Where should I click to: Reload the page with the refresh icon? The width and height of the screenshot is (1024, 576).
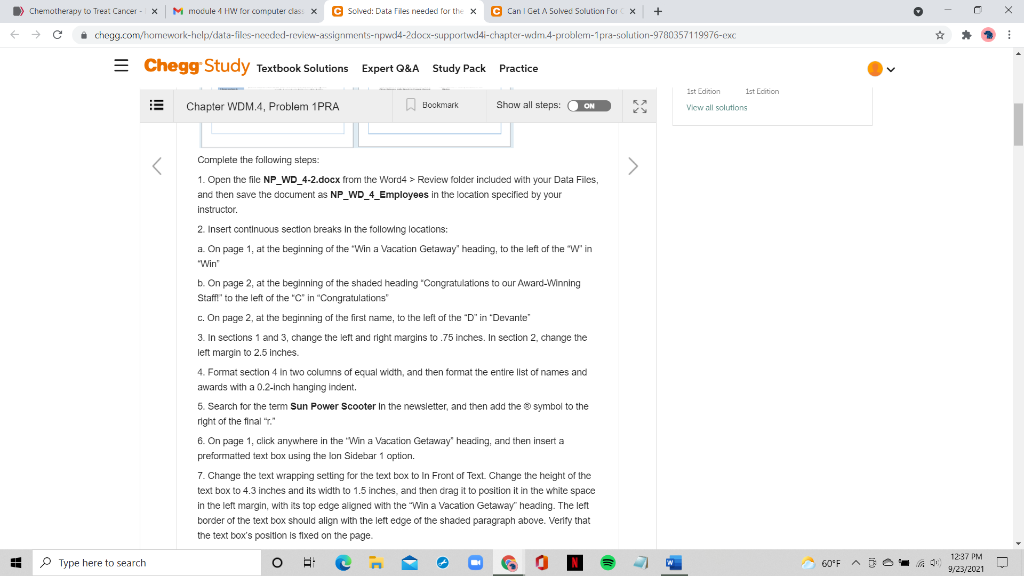57,32
